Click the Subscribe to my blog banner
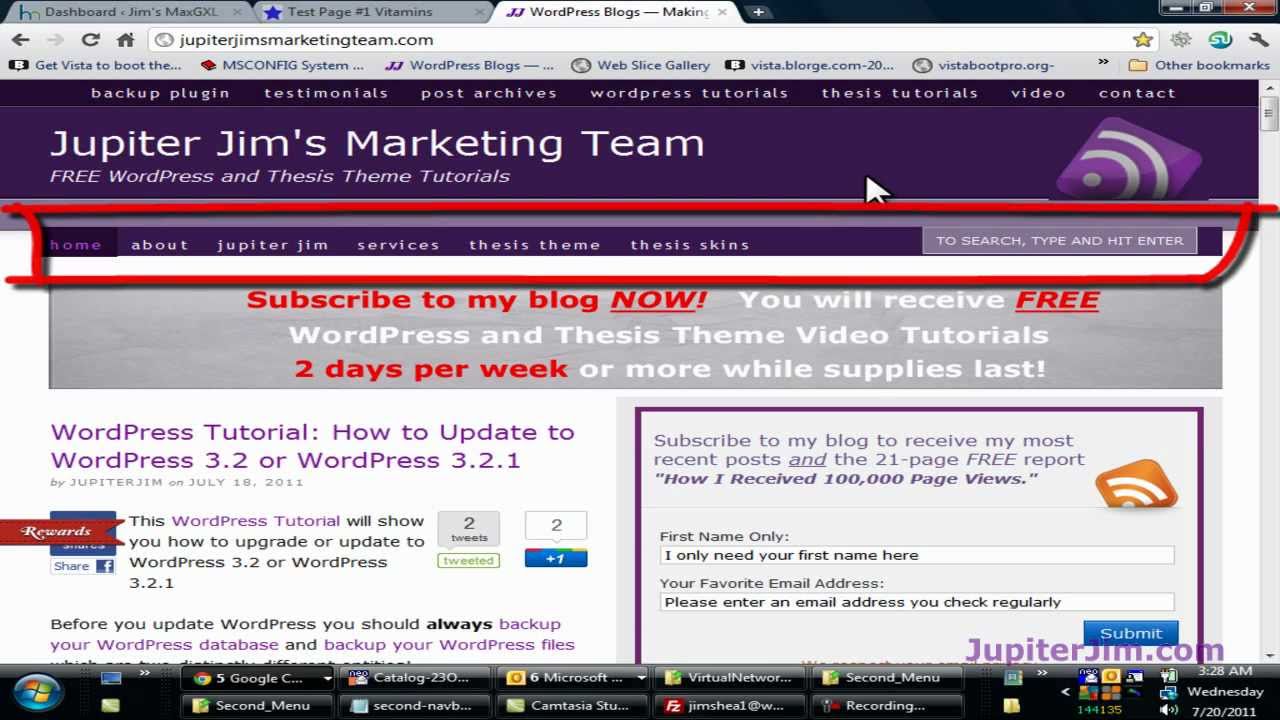 [635, 335]
